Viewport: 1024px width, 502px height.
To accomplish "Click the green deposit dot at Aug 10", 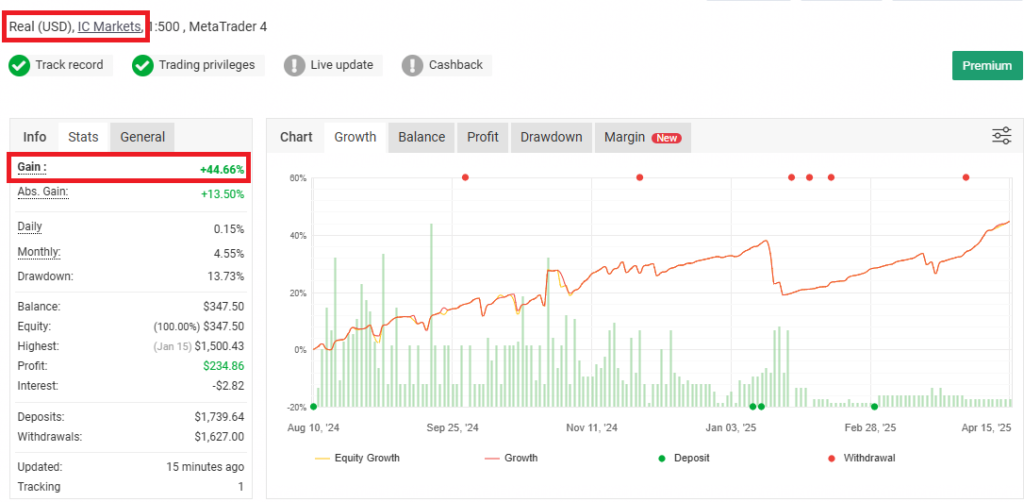I will (314, 406).
